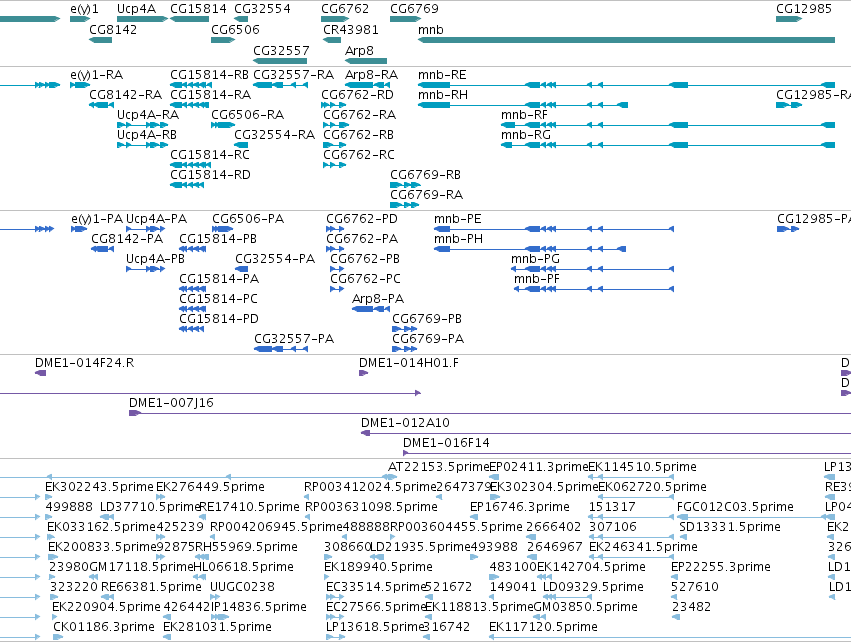
Task: Click EST label EK302243.5prime
Action: [x=99, y=487]
